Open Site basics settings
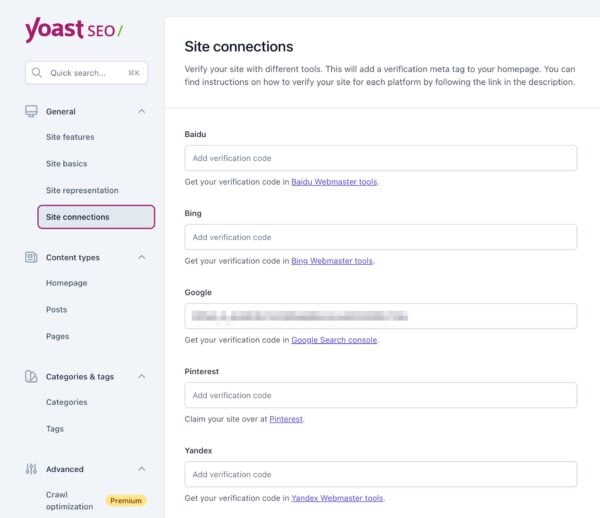The height and width of the screenshot is (518, 600). (66, 163)
